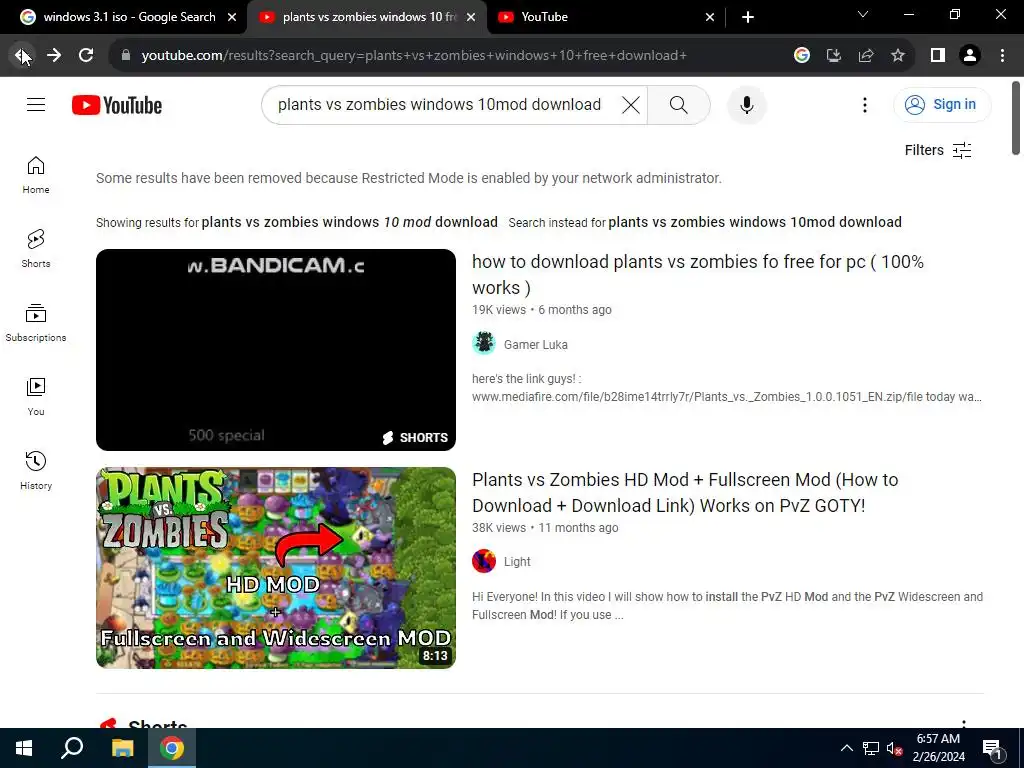Toggle the browser side panel icon
The image size is (1024, 768).
[x=937, y=56]
